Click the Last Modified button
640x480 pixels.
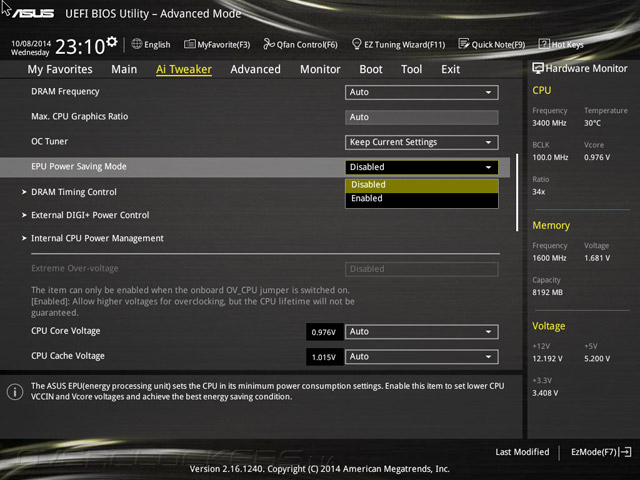[x=522, y=452]
